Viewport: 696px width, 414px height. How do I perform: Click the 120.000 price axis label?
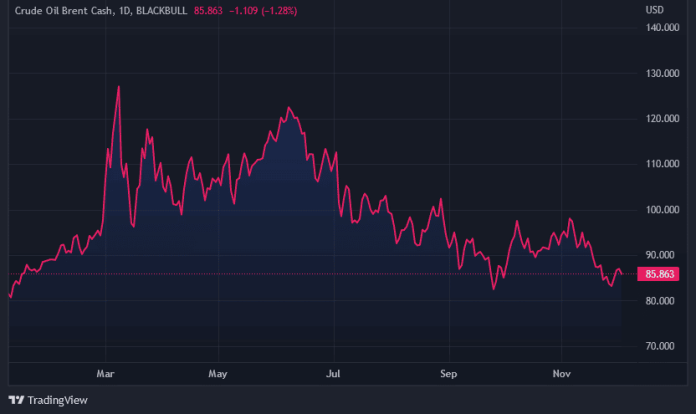pos(663,119)
